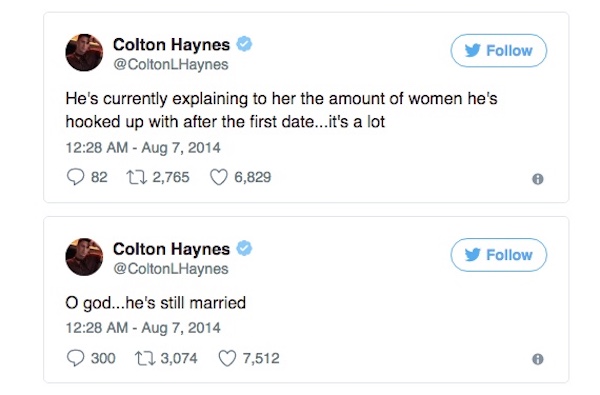The height and width of the screenshot is (395, 600).
Task: Click the 'O god...he's still married' text
Action: [x=156, y=303]
